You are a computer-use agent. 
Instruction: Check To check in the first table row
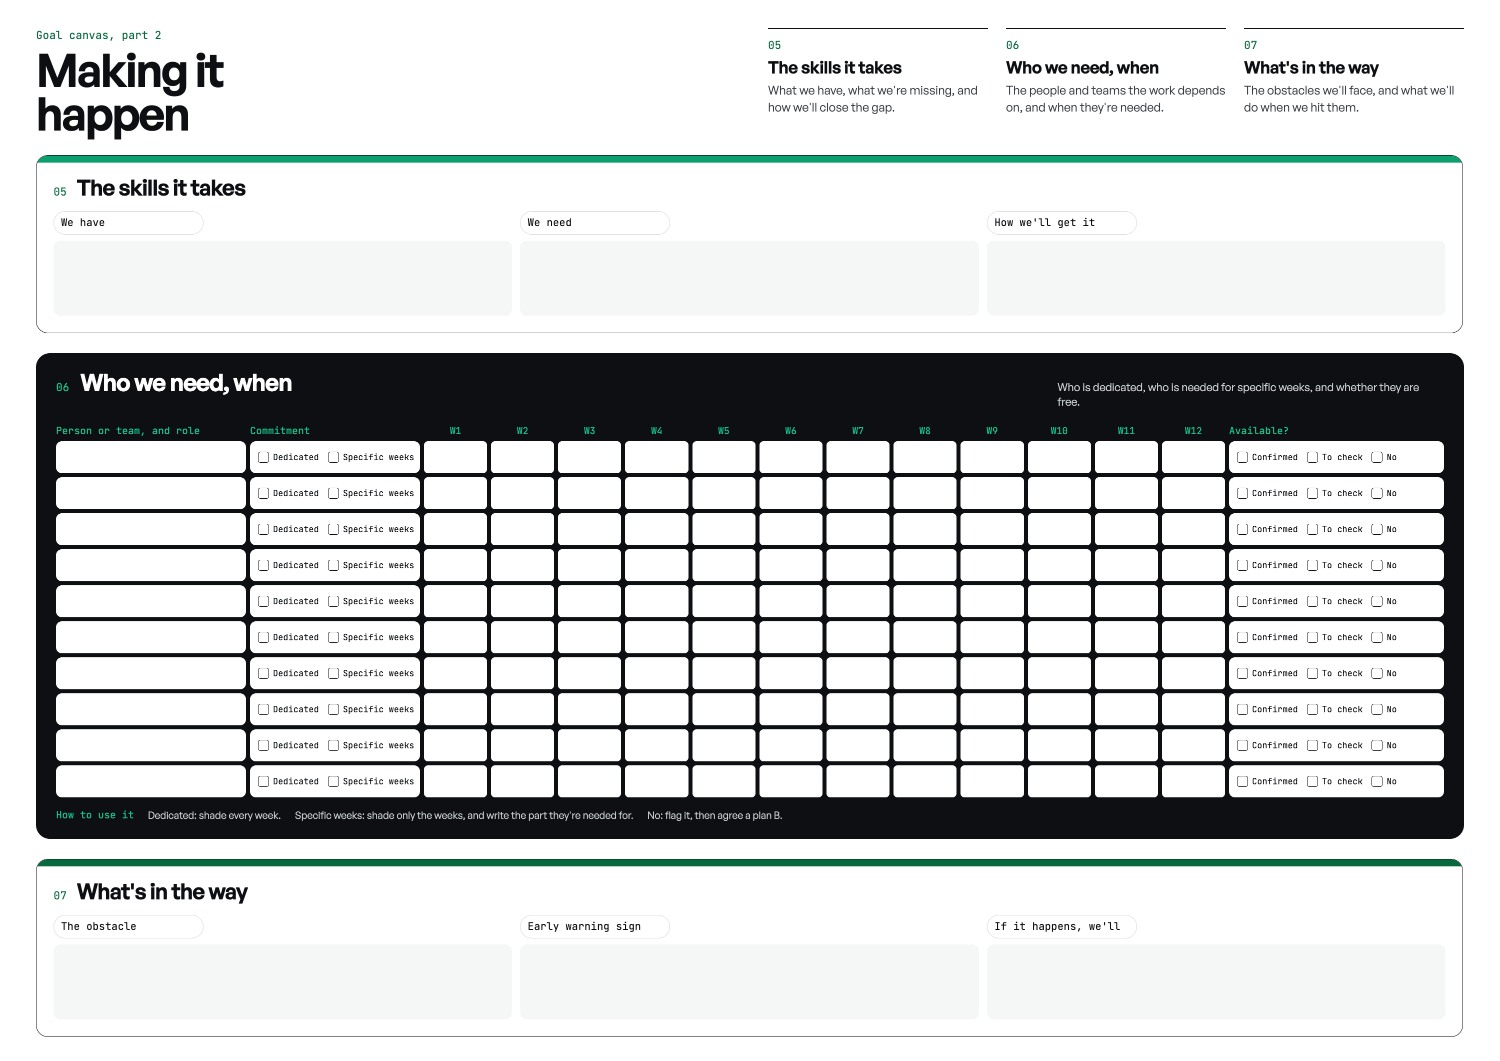pos(1313,457)
